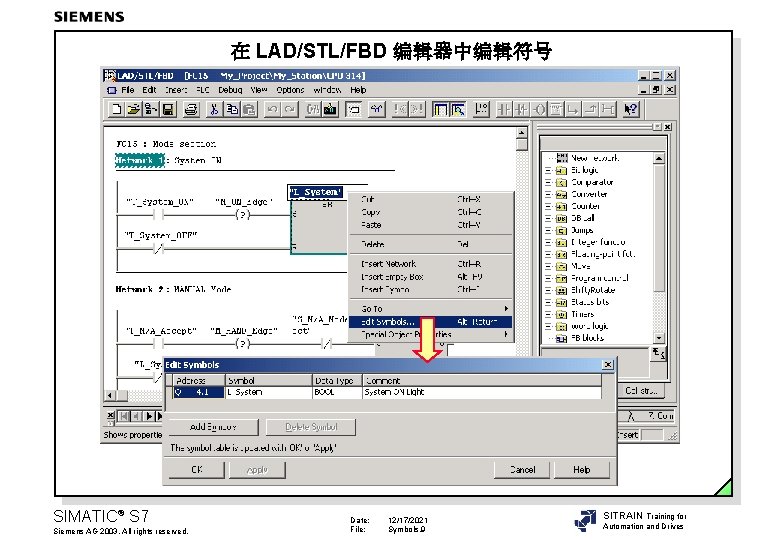Screen dimensions: 780x540
Task: Open the Go To submenu
Action: [x=430, y=309]
